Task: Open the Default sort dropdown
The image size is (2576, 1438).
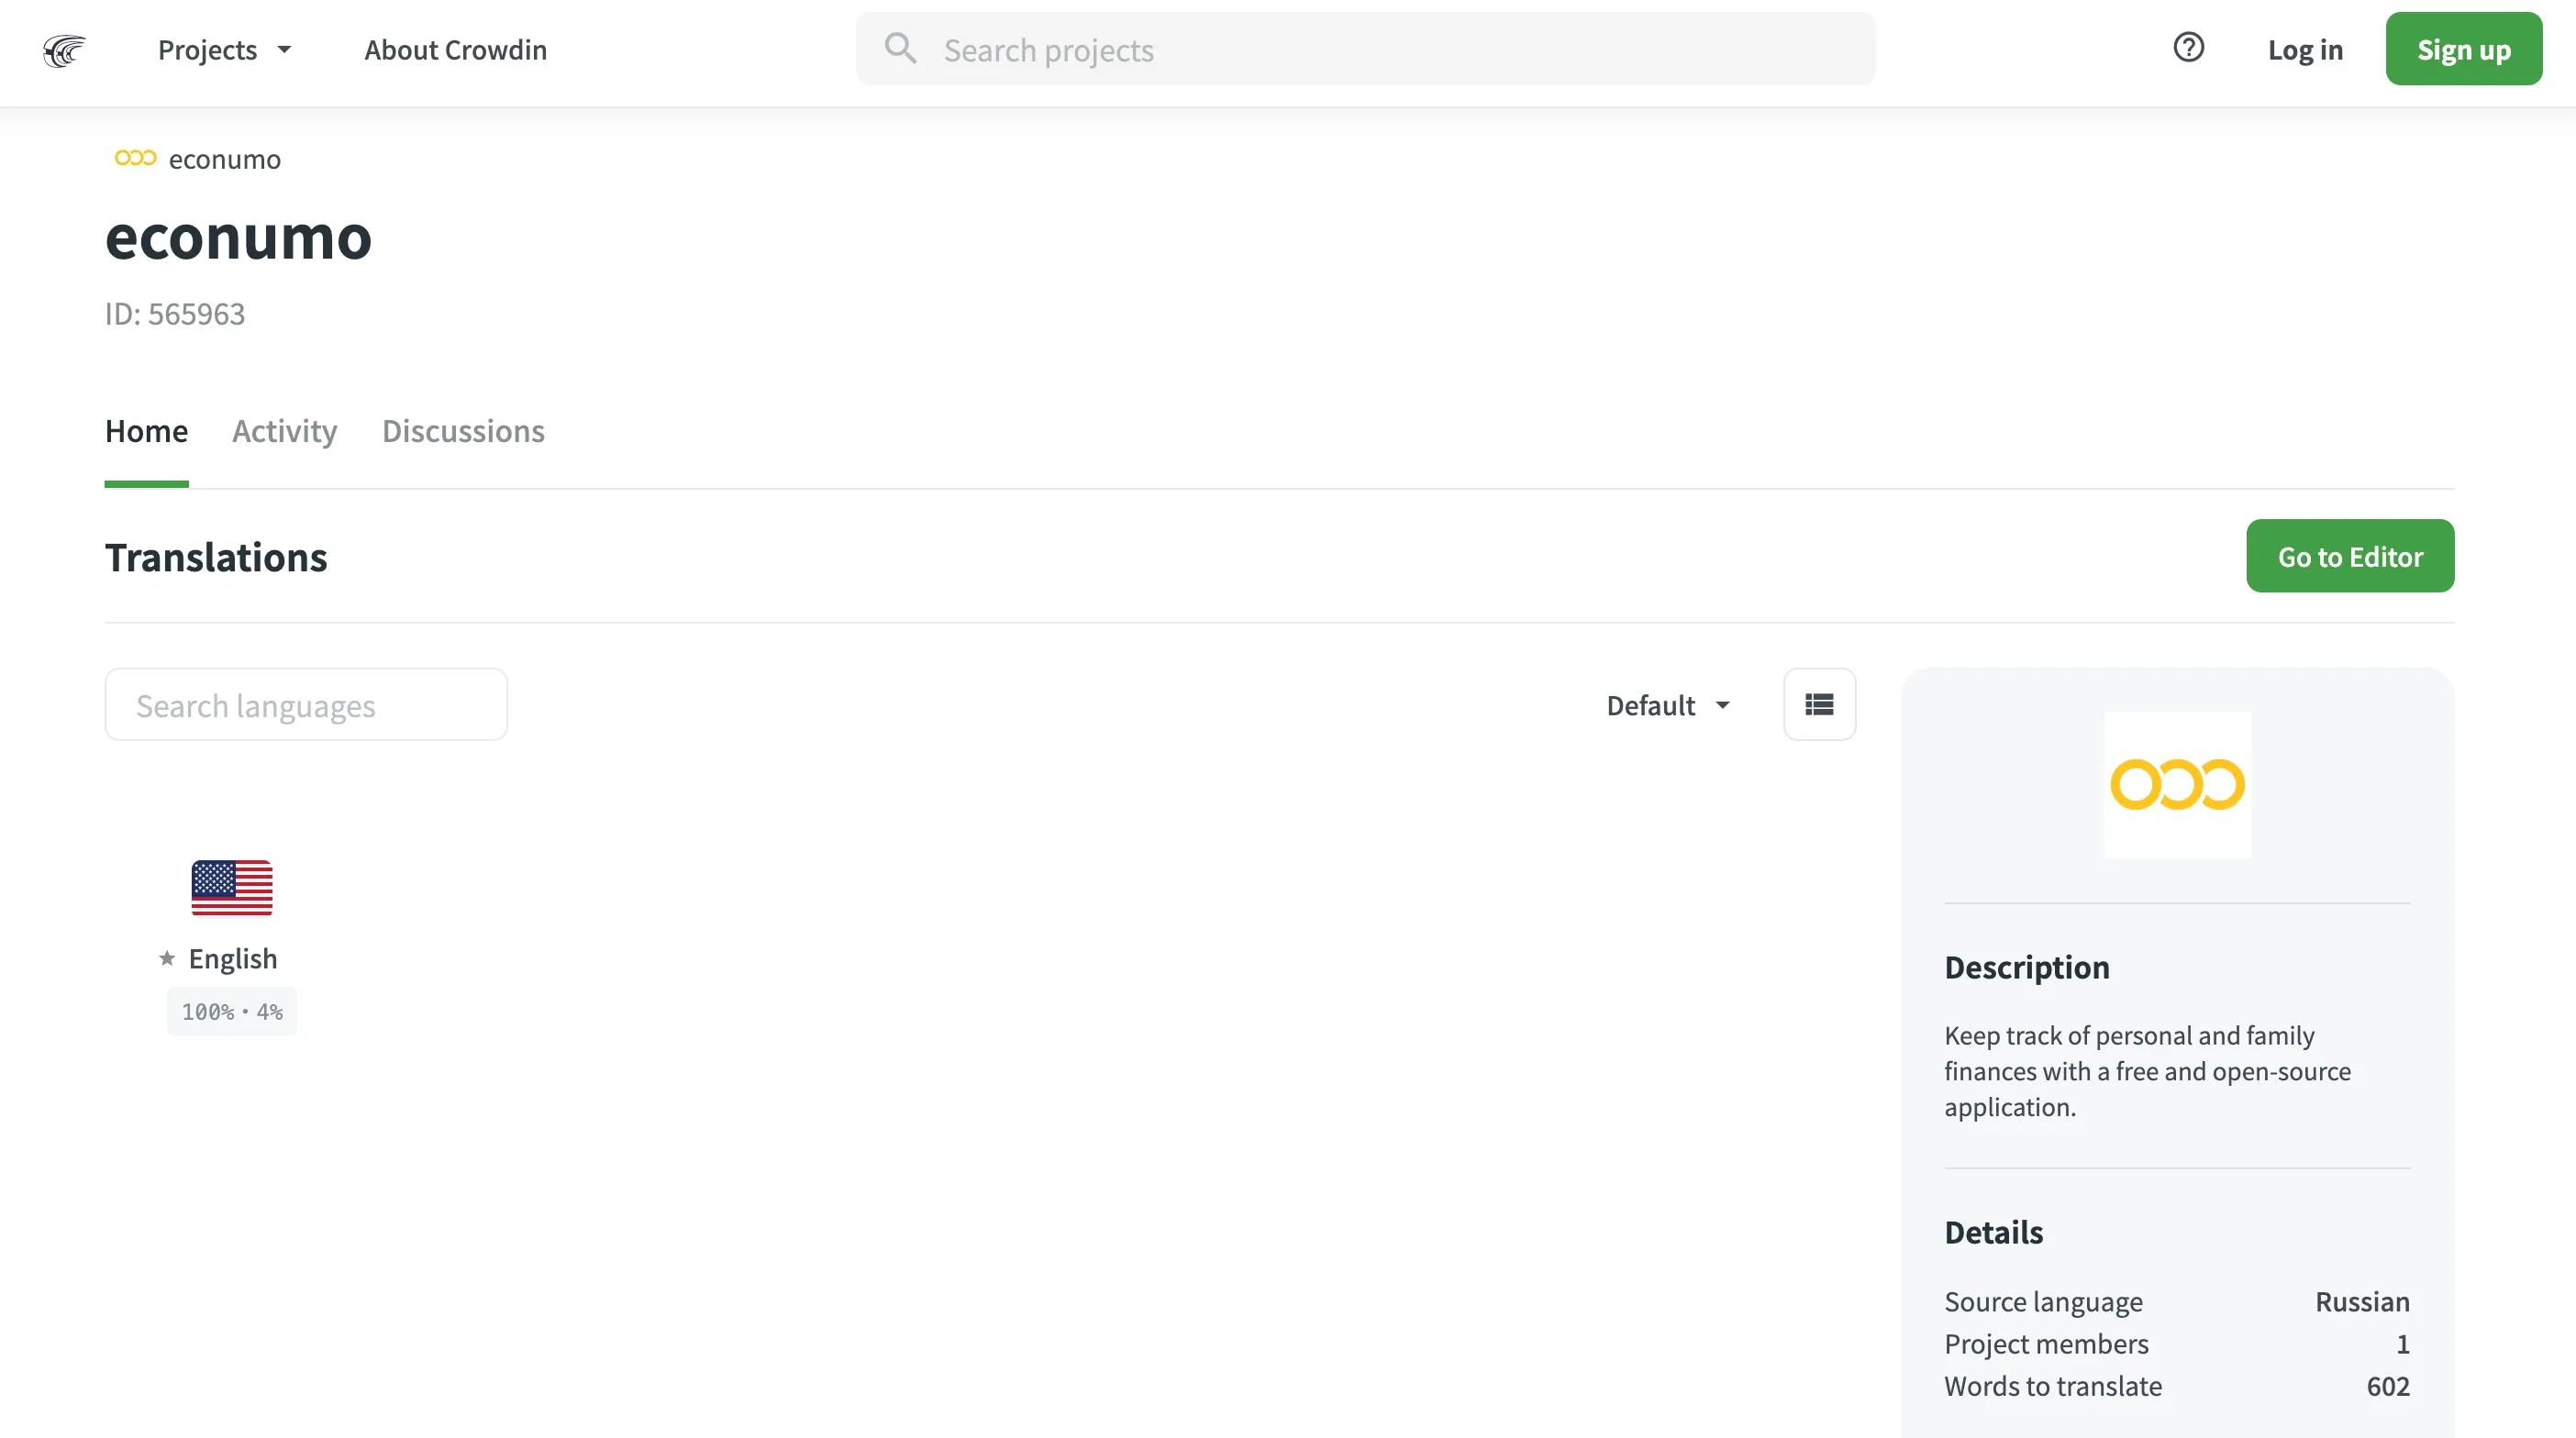Action: [x=1667, y=705]
